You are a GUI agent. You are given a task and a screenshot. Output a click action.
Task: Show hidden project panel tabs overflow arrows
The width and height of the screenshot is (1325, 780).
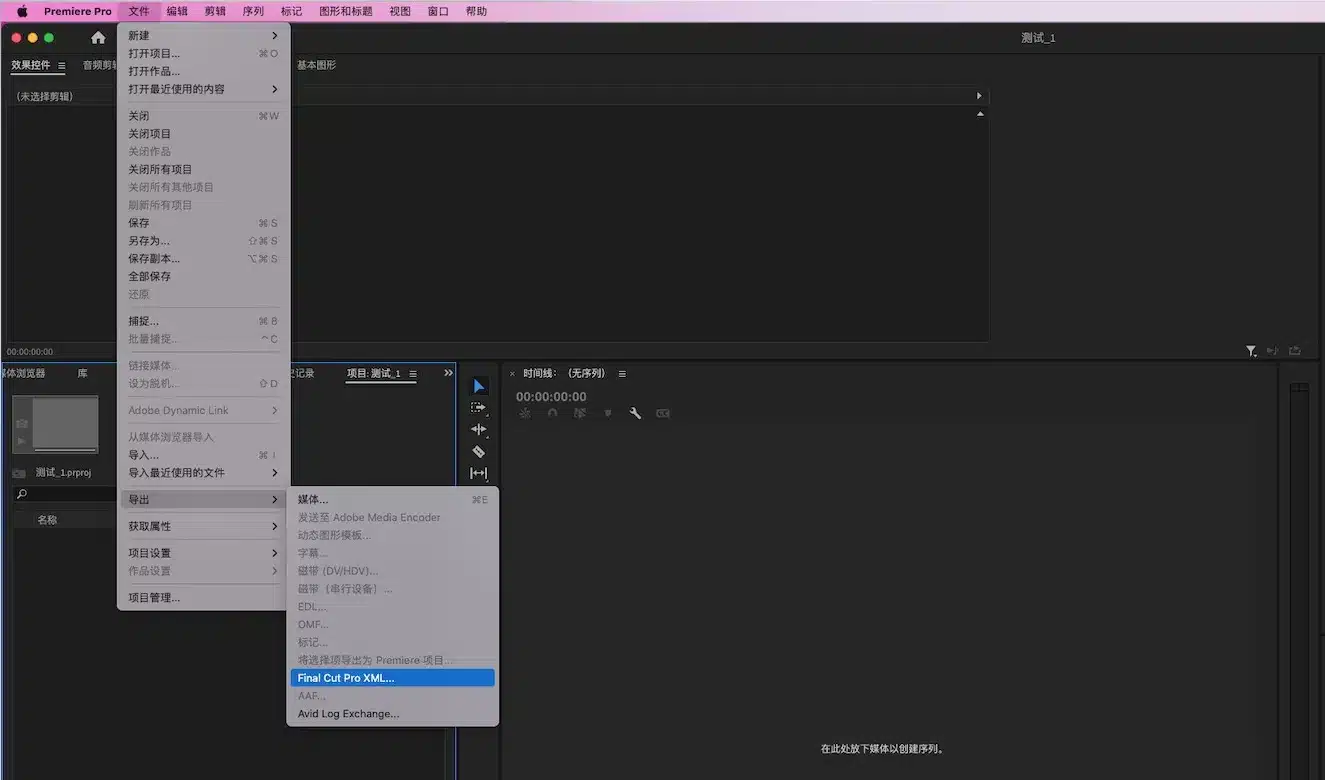pyautogui.click(x=448, y=373)
